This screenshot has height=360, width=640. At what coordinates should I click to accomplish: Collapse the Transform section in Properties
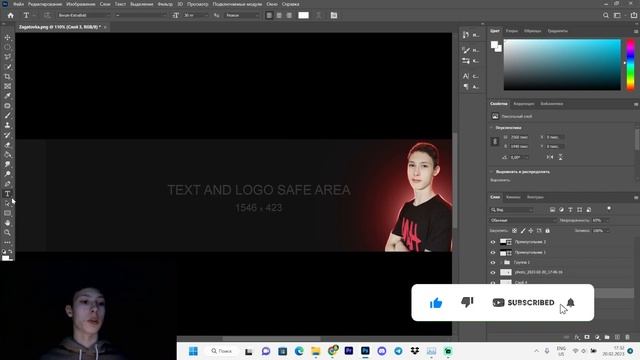coord(491,128)
